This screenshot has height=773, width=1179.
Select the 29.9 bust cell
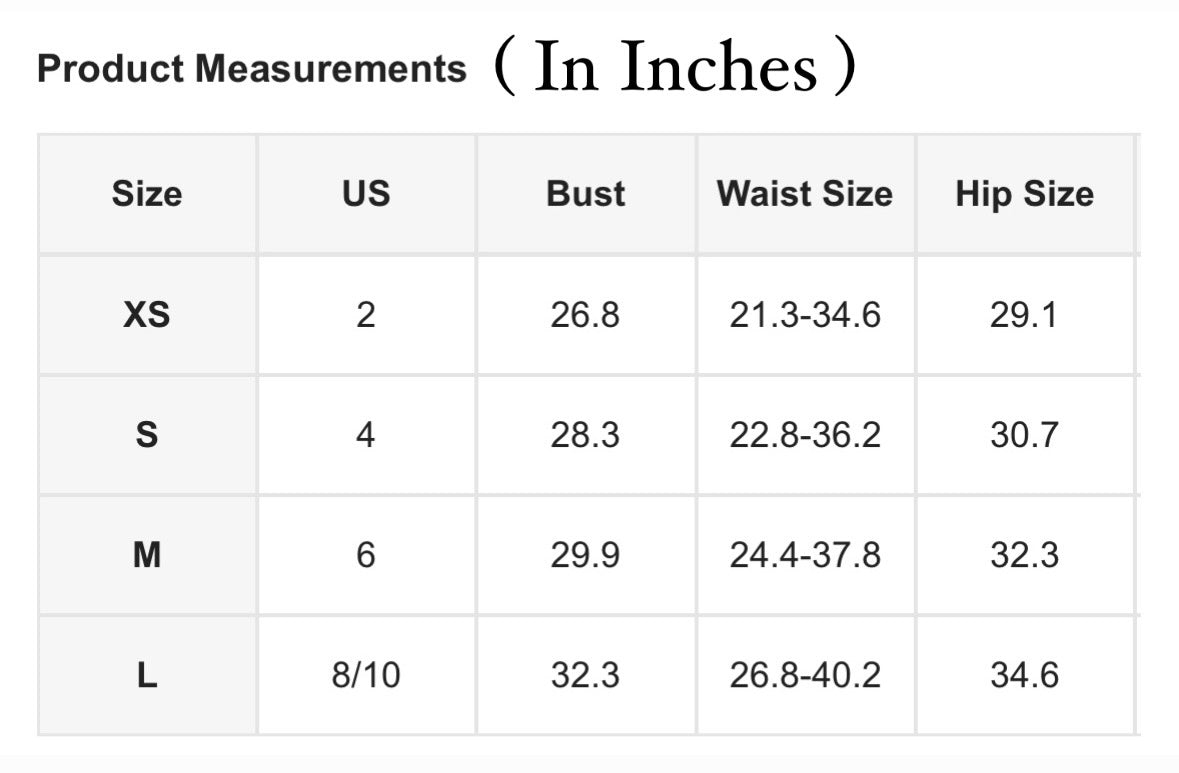click(x=586, y=555)
